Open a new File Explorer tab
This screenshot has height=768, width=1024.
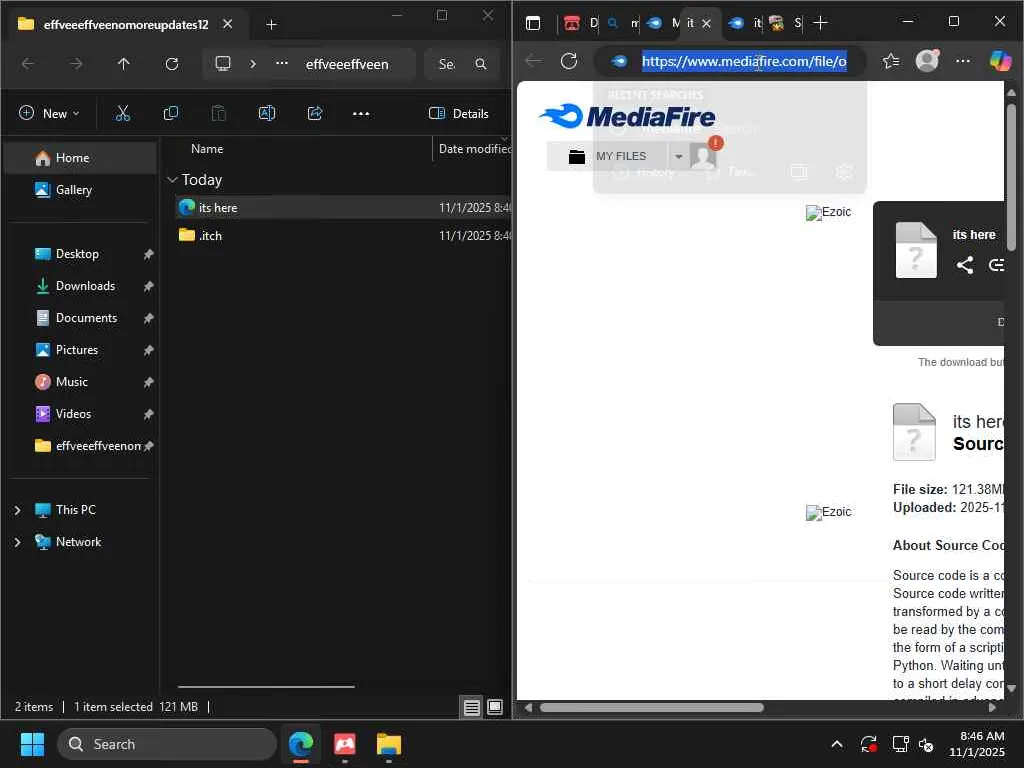272,25
